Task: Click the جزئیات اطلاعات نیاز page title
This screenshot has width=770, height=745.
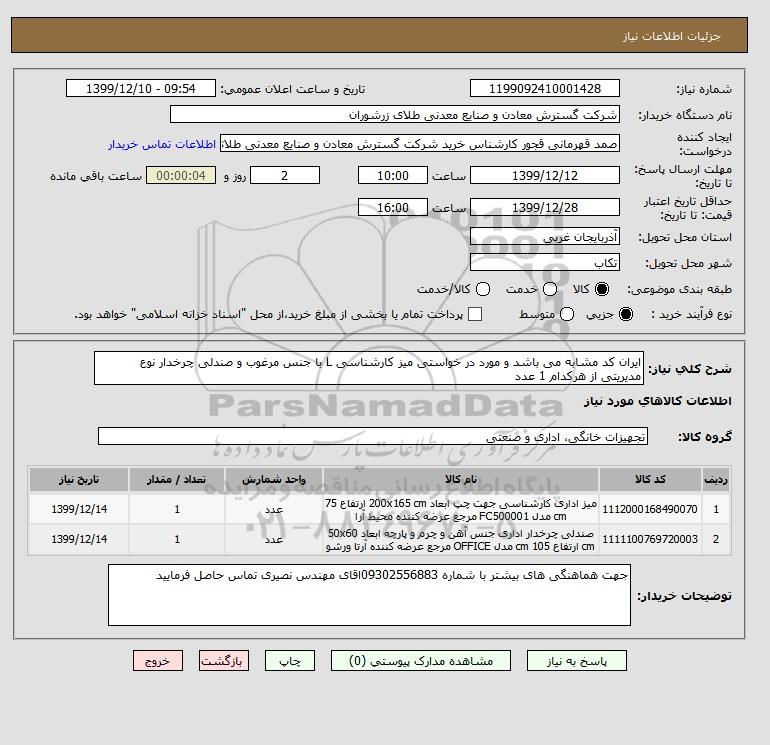Action: tap(671, 36)
